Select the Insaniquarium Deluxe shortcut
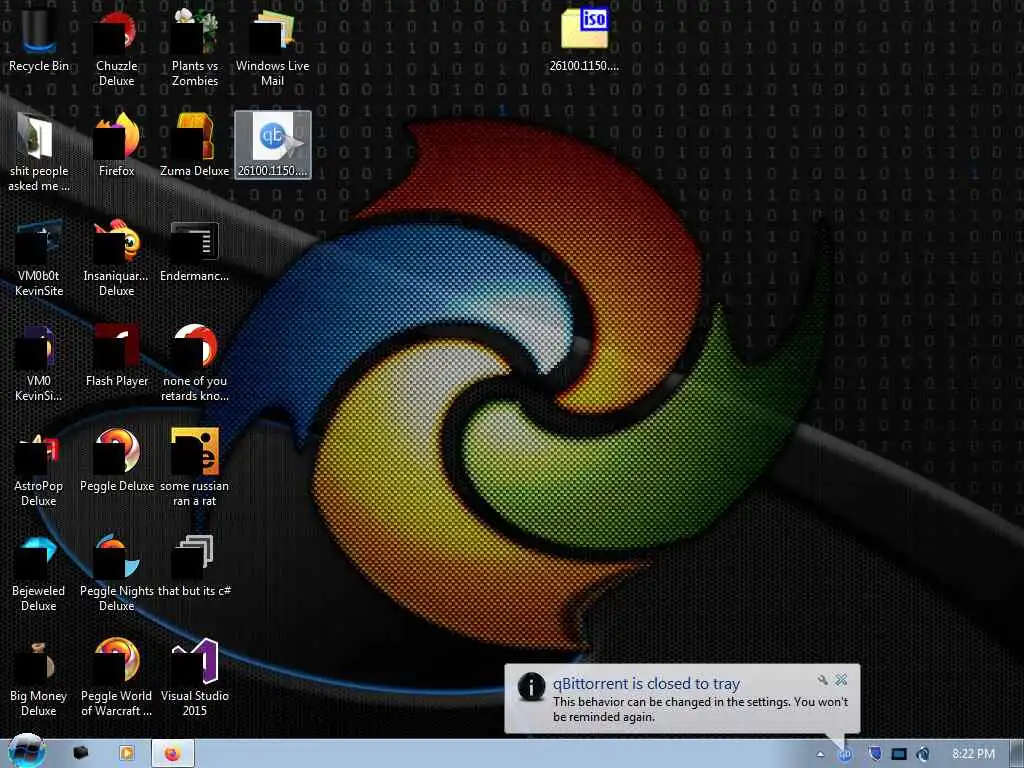1024x768 pixels. point(116,257)
